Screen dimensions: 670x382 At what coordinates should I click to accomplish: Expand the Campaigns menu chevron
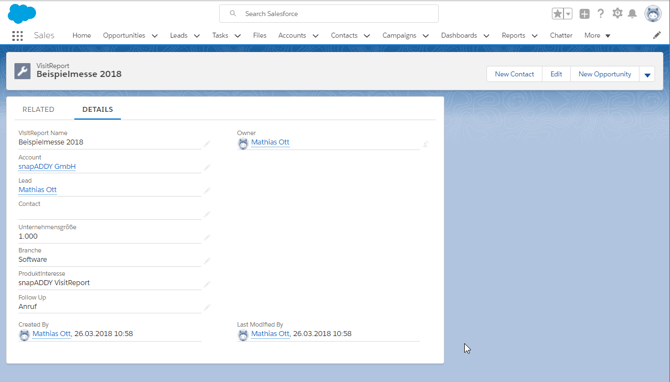coord(426,36)
